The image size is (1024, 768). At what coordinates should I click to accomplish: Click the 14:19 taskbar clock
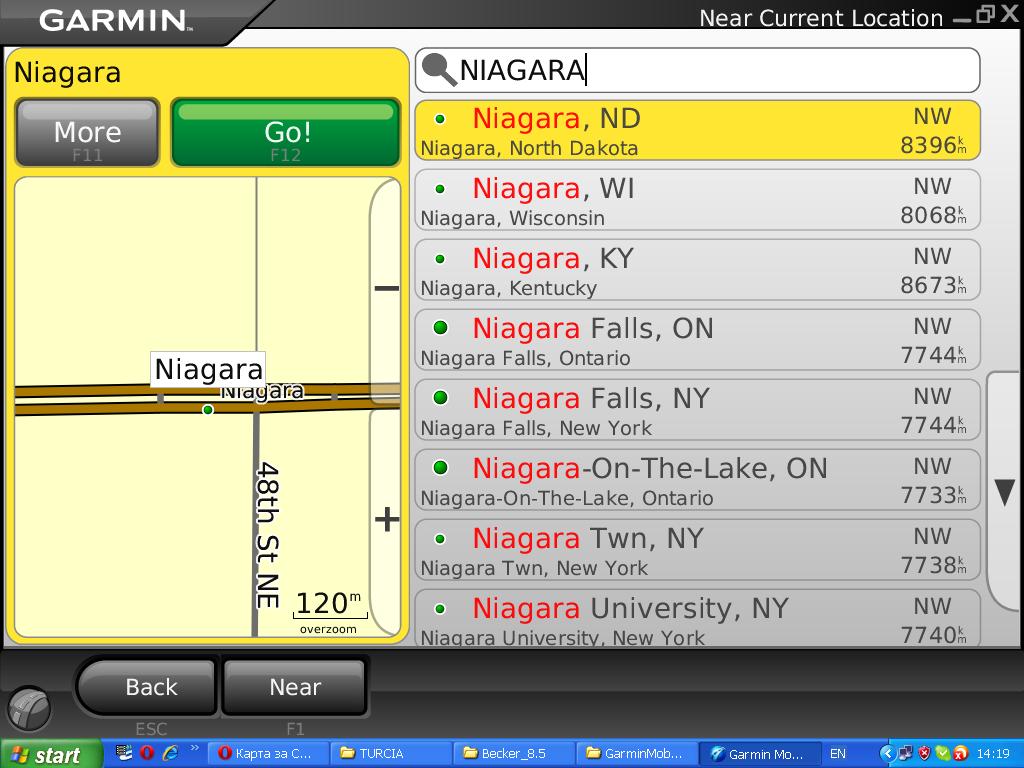[x=993, y=754]
